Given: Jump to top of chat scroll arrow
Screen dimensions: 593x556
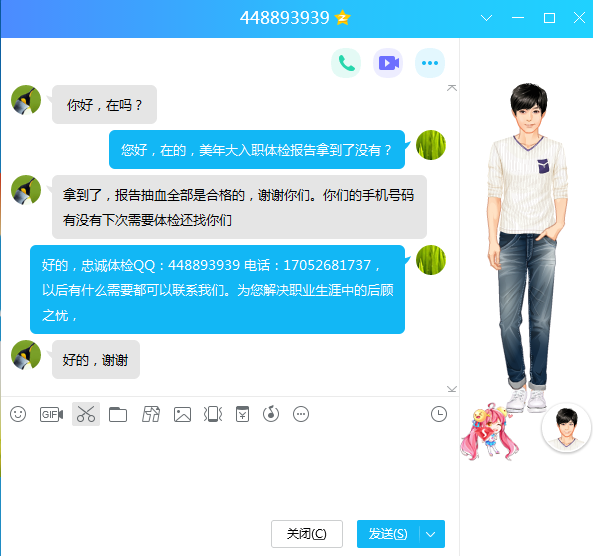Looking at the screenshot, I should [452, 88].
